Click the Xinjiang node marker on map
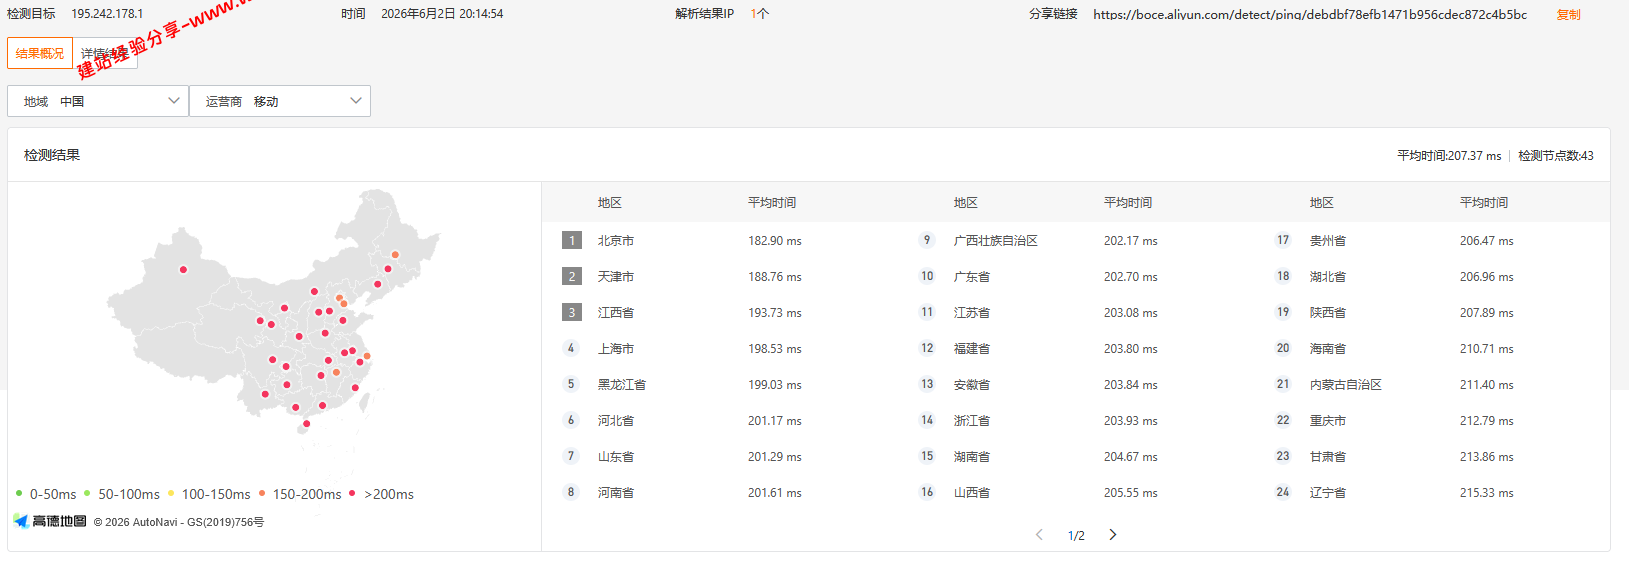The height and width of the screenshot is (561, 1629). pos(183,269)
